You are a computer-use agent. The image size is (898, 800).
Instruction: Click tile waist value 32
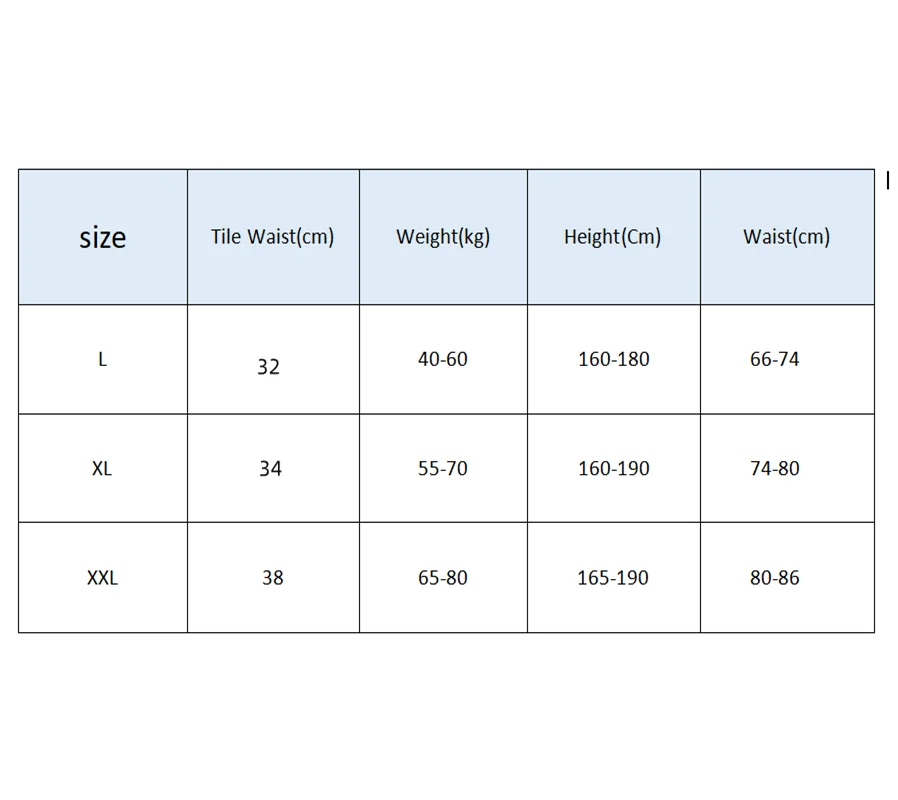point(268,367)
